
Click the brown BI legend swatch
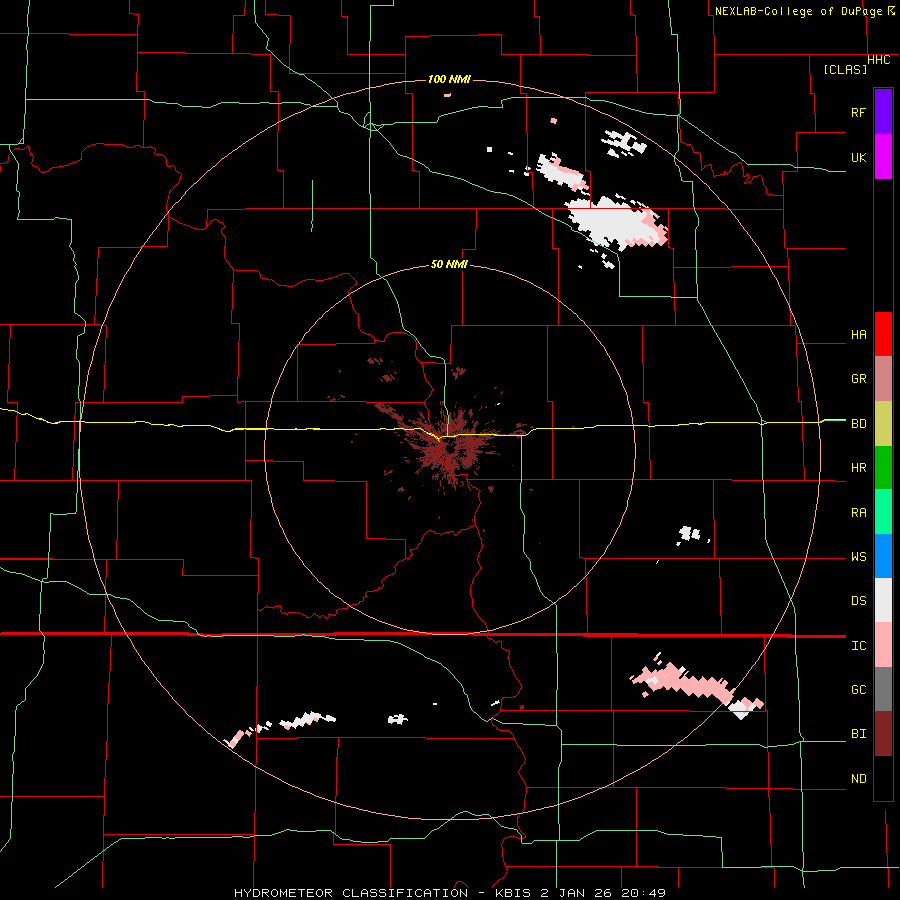[x=883, y=734]
